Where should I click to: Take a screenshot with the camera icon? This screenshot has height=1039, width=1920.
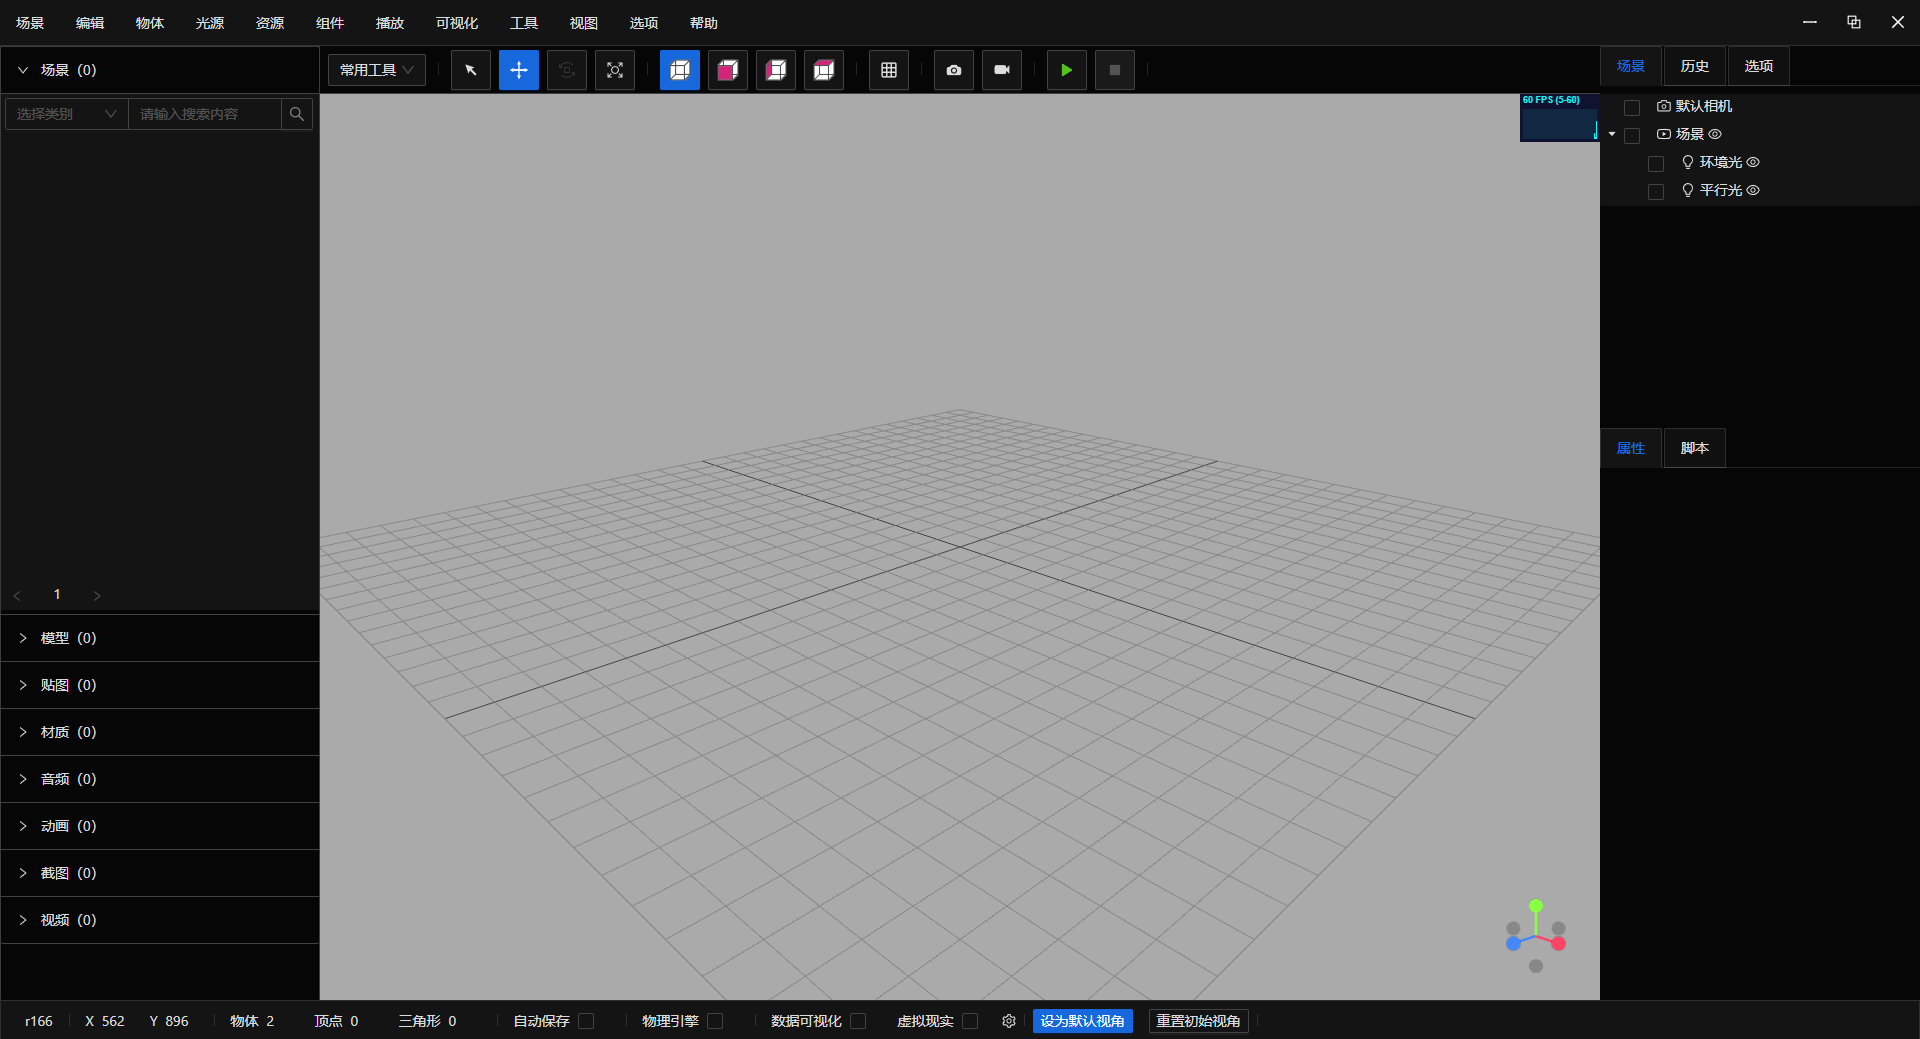[x=953, y=70]
